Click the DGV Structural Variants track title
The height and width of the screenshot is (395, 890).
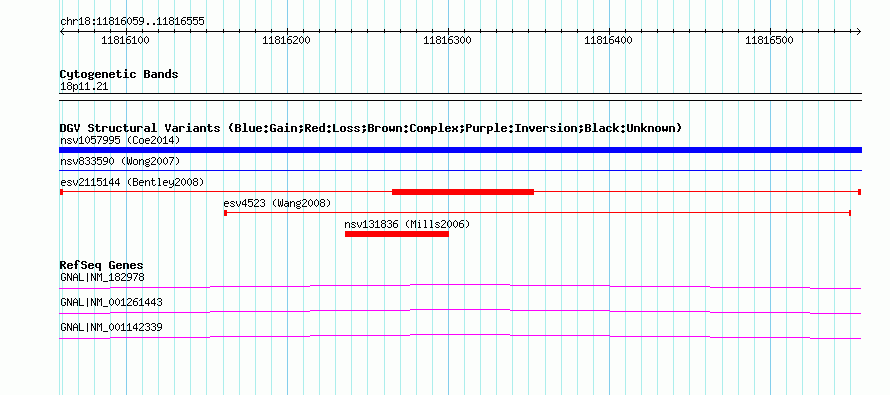coord(371,128)
